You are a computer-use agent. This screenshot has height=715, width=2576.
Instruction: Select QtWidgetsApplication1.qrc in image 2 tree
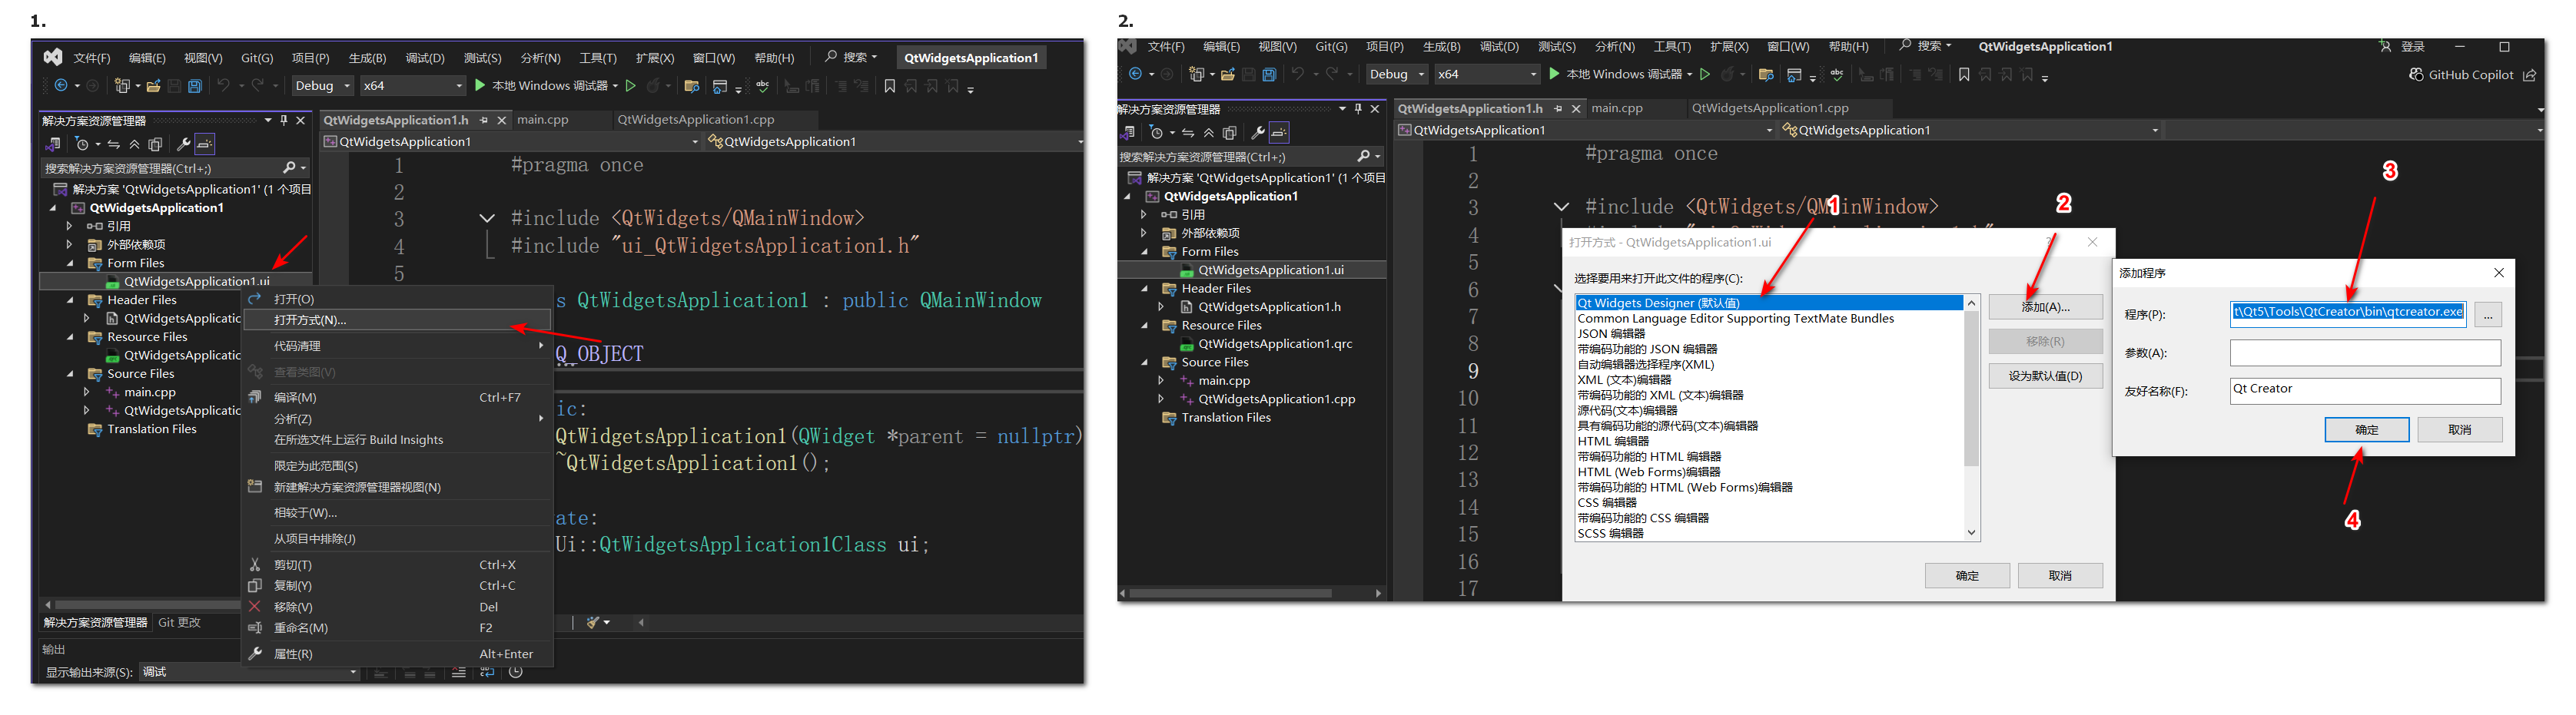(1275, 344)
